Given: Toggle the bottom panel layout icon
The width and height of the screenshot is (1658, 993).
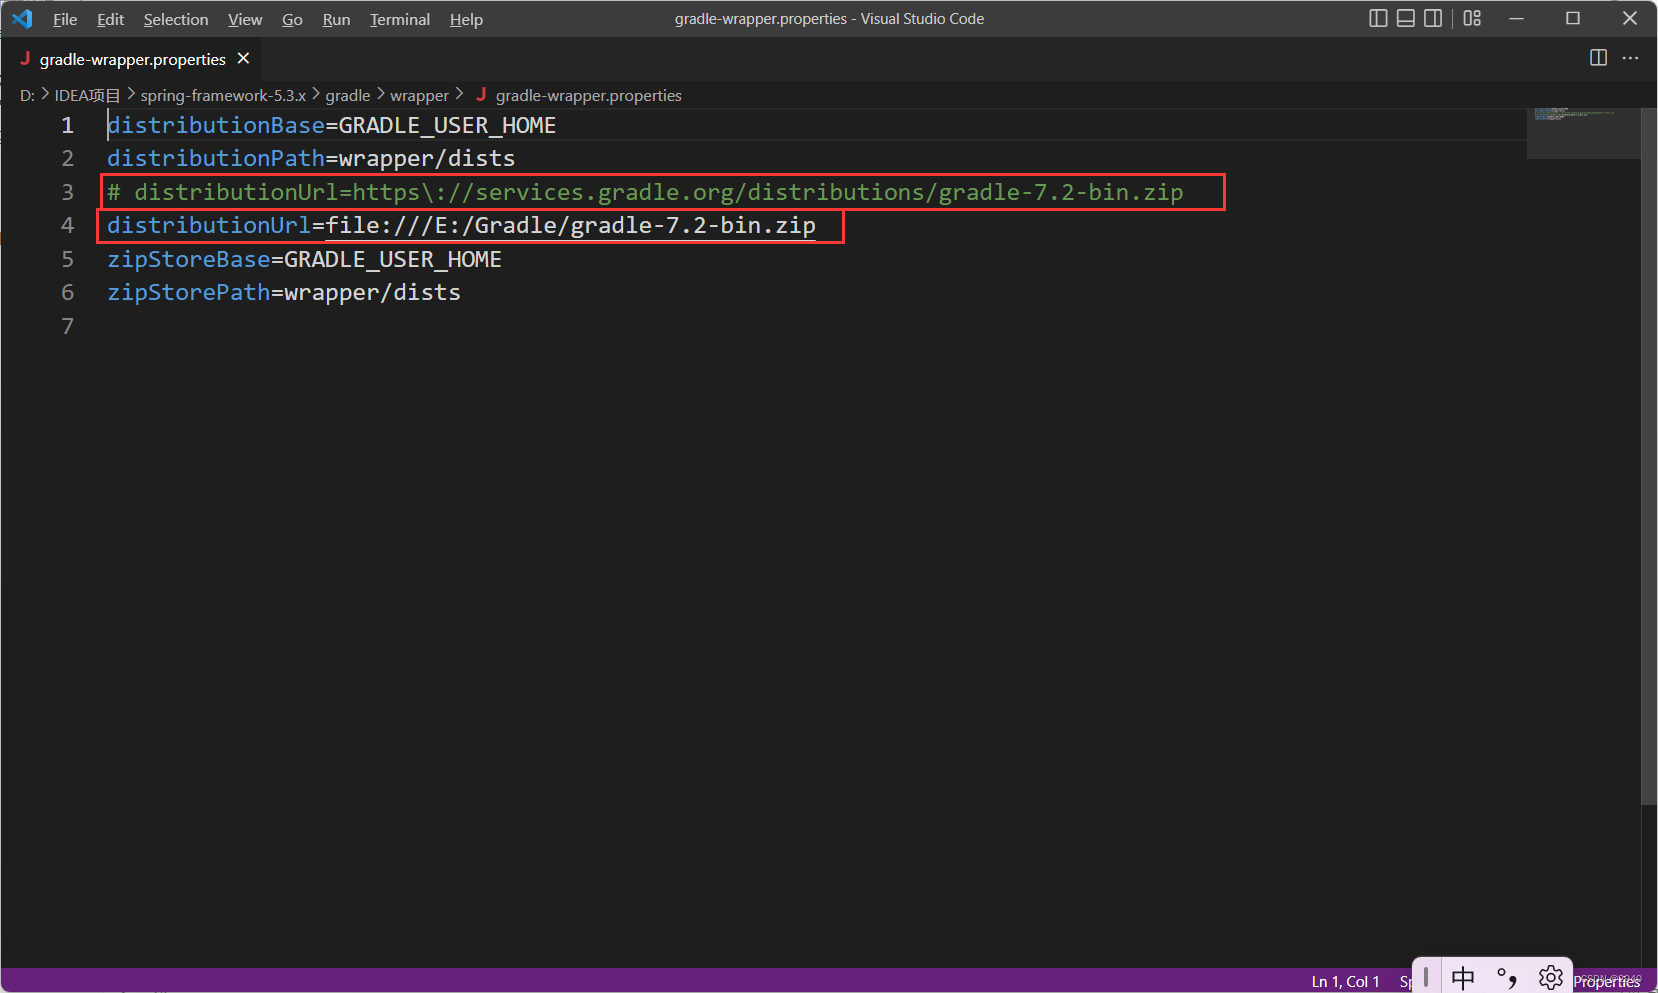Looking at the screenshot, I should point(1405,18).
